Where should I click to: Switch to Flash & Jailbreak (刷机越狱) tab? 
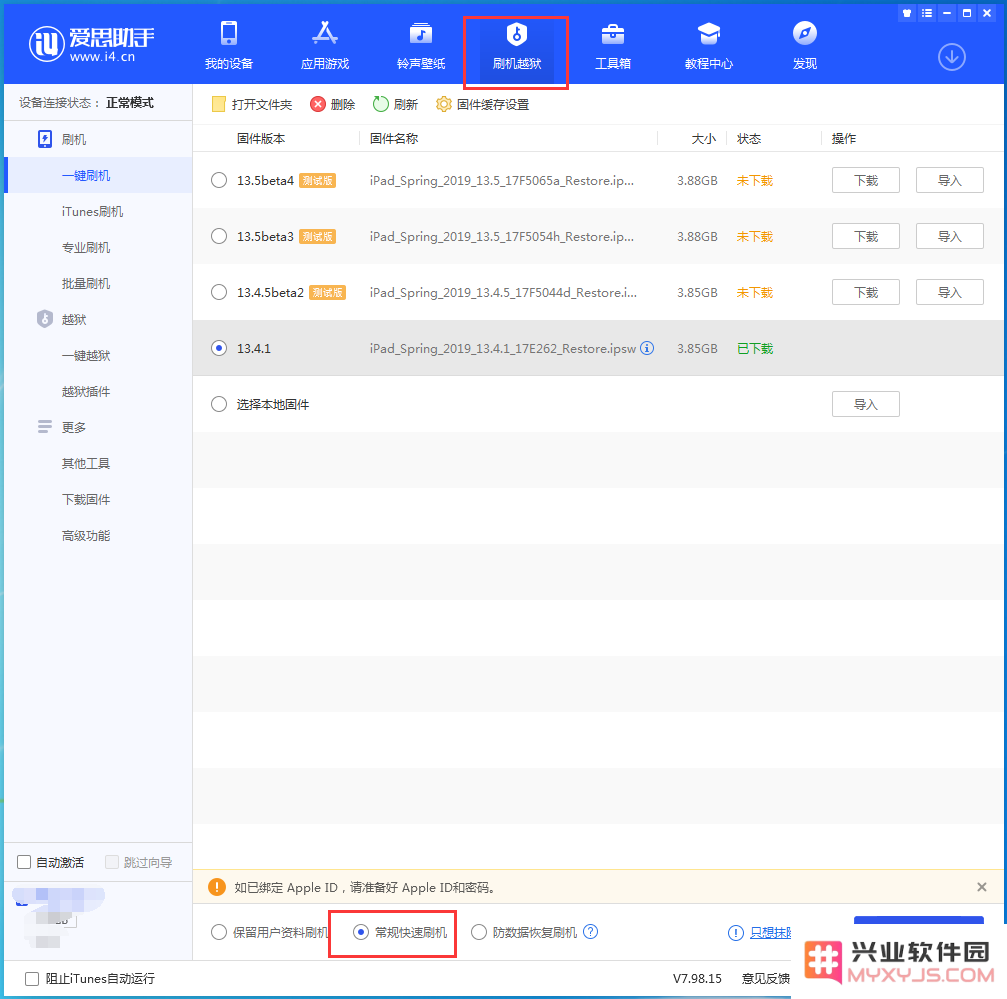516,45
